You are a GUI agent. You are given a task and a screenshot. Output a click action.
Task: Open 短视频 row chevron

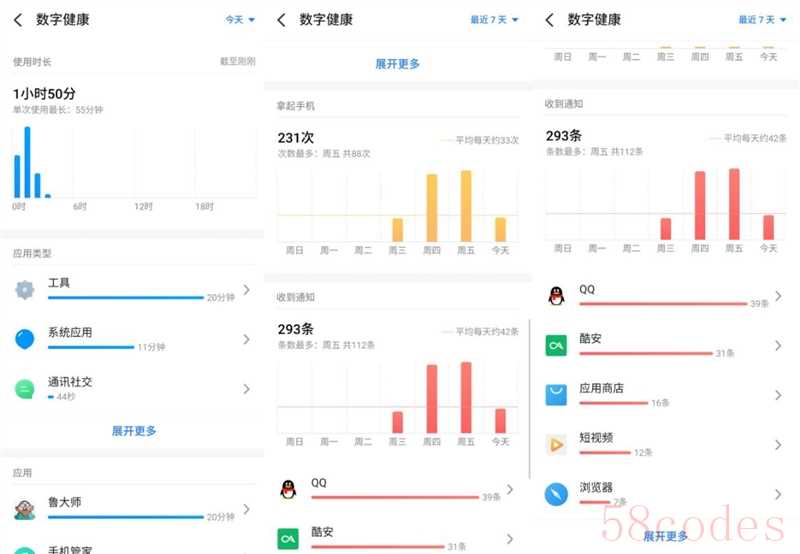click(x=779, y=445)
